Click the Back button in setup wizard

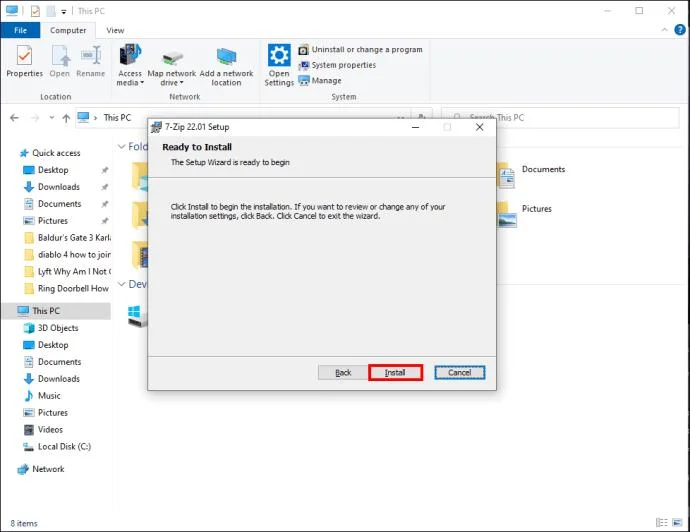point(343,373)
